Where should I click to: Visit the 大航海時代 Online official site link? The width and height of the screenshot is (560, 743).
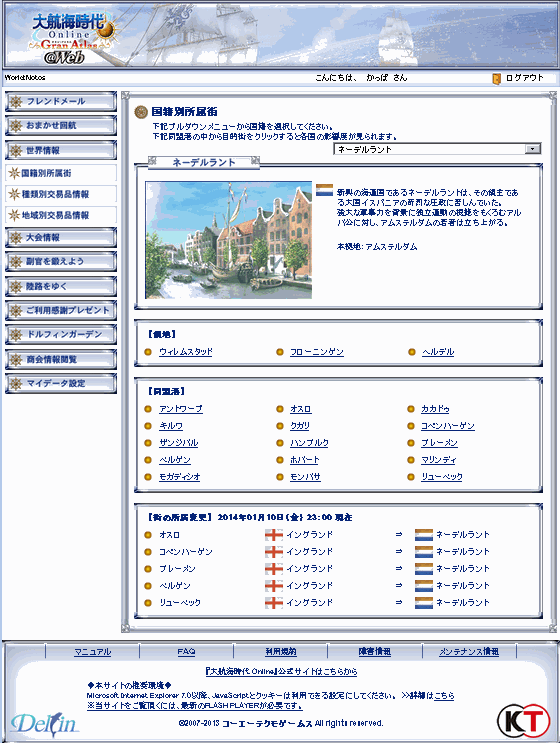[281, 671]
